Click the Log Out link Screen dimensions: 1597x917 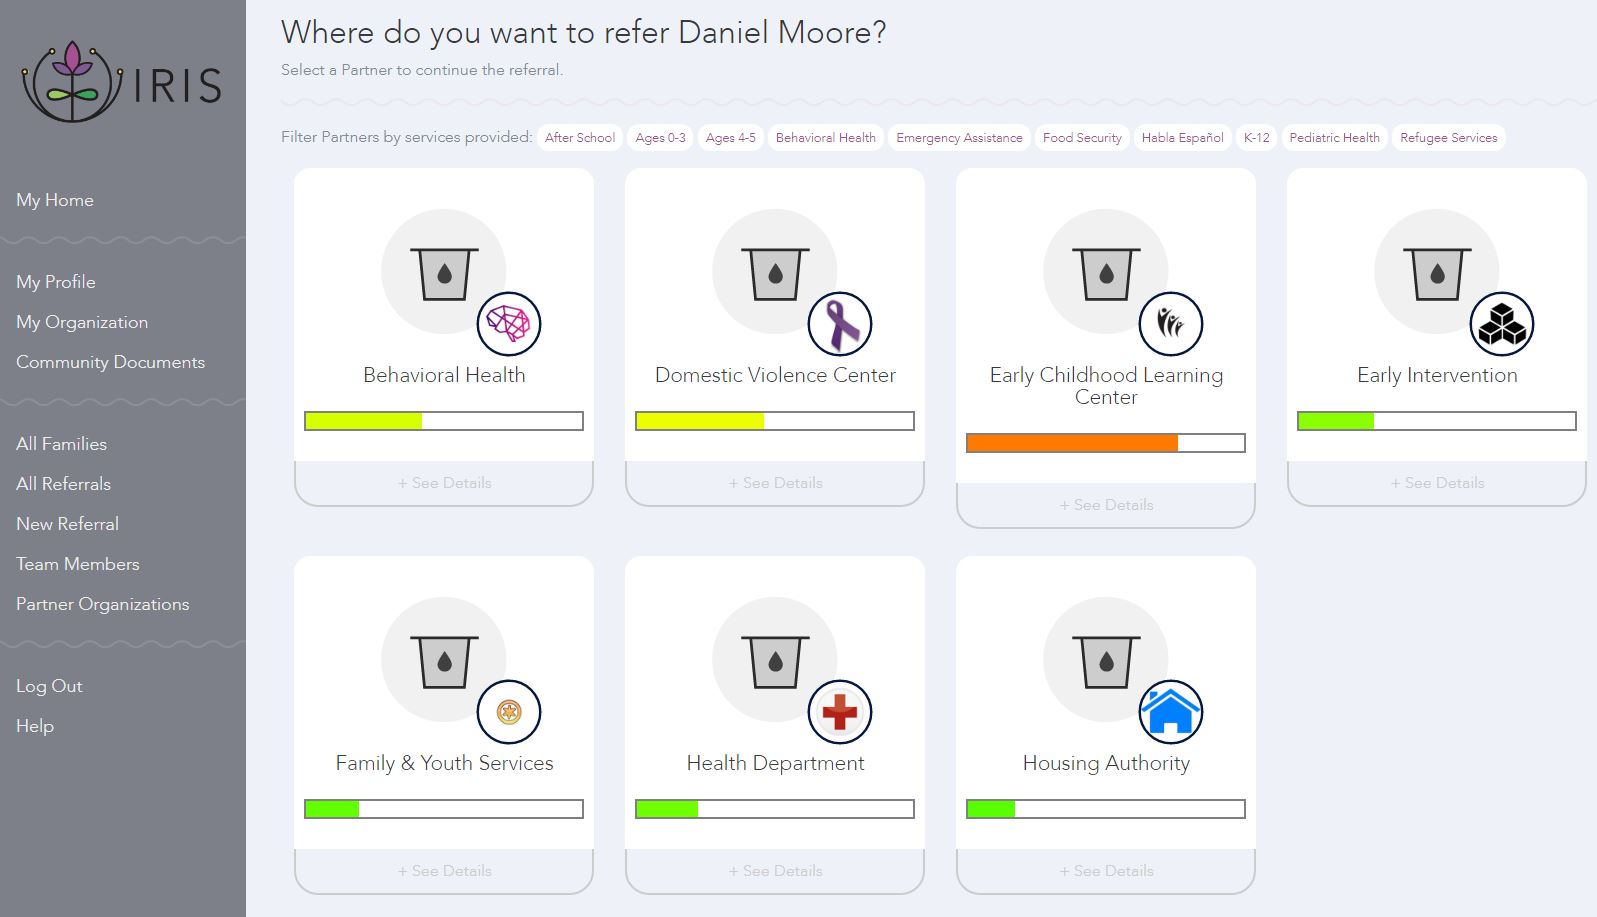click(x=49, y=686)
